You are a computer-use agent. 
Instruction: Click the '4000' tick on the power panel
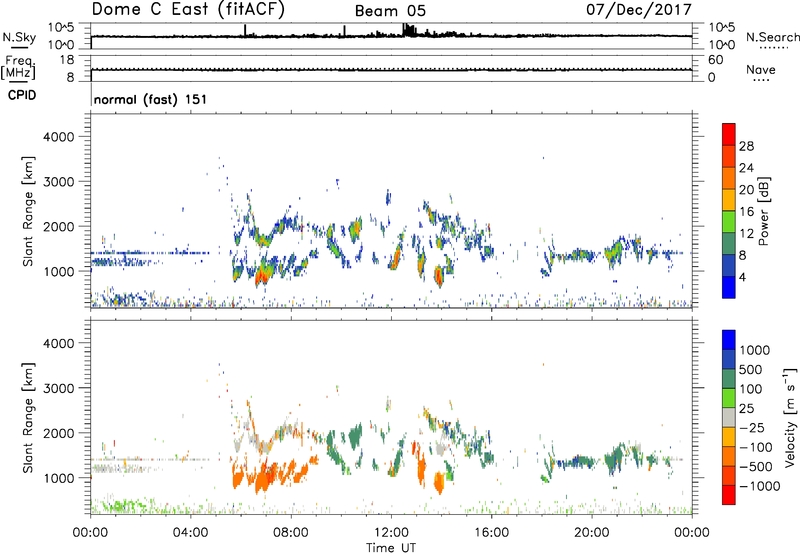[x=59, y=137]
